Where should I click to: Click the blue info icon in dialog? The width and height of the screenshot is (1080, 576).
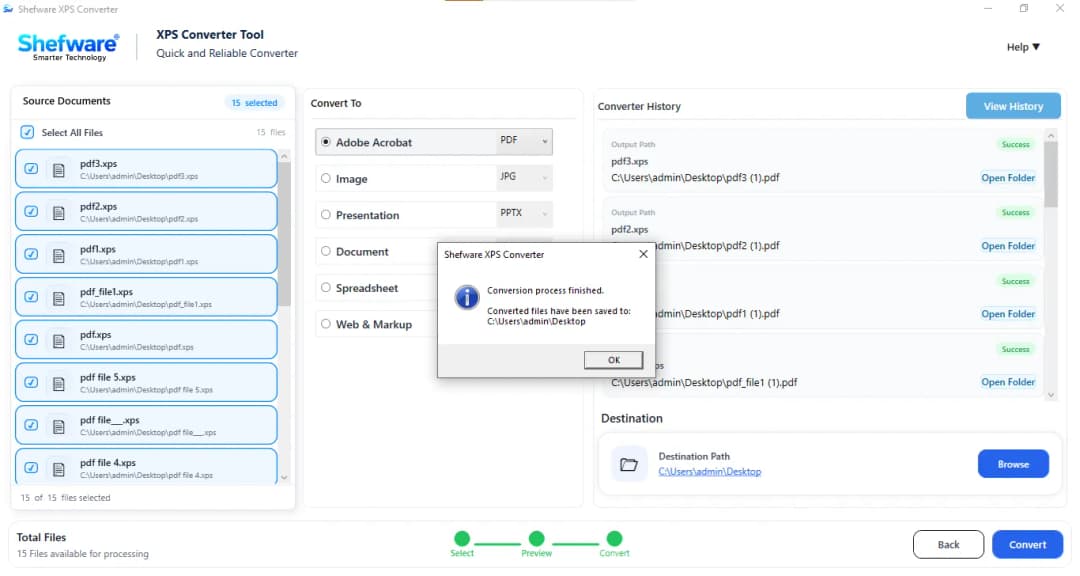[x=467, y=298]
